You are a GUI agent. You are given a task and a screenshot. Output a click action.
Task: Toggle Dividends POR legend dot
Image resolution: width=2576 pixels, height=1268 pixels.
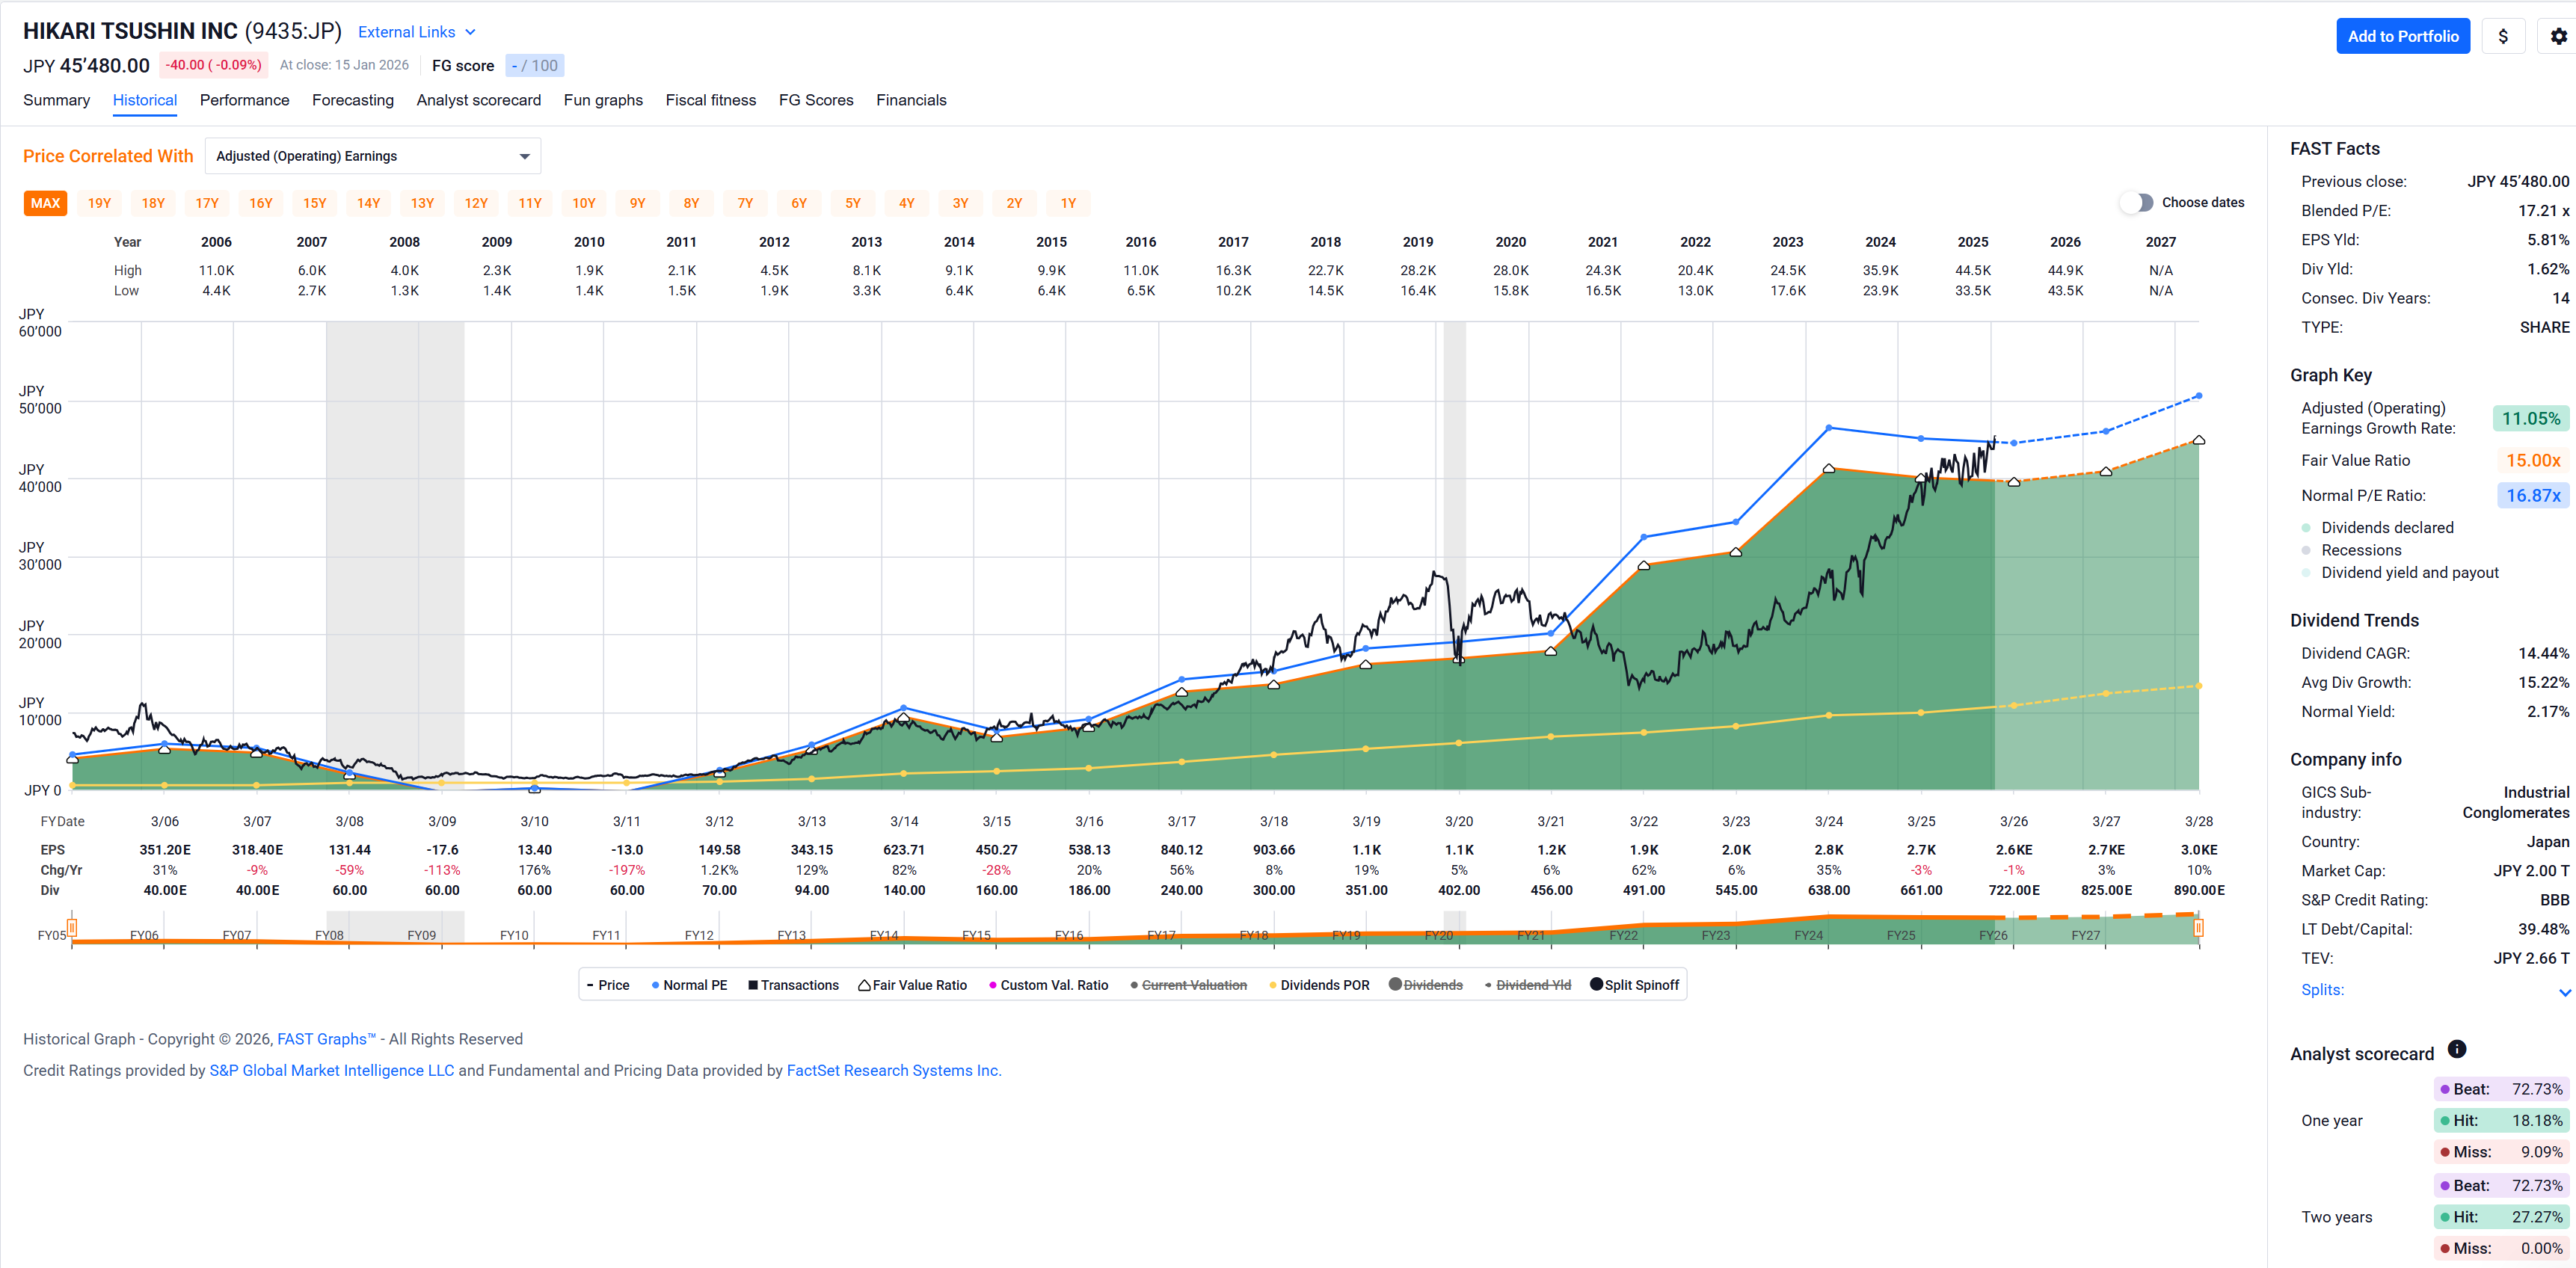[1272, 985]
